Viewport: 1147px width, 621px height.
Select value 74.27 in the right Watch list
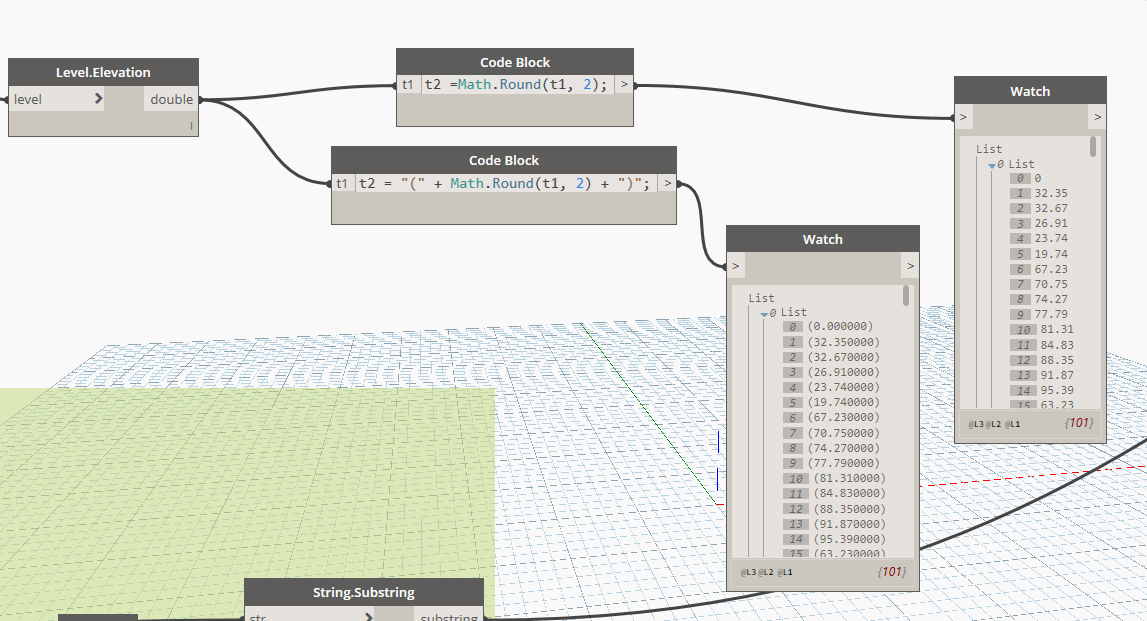(x=1050, y=299)
